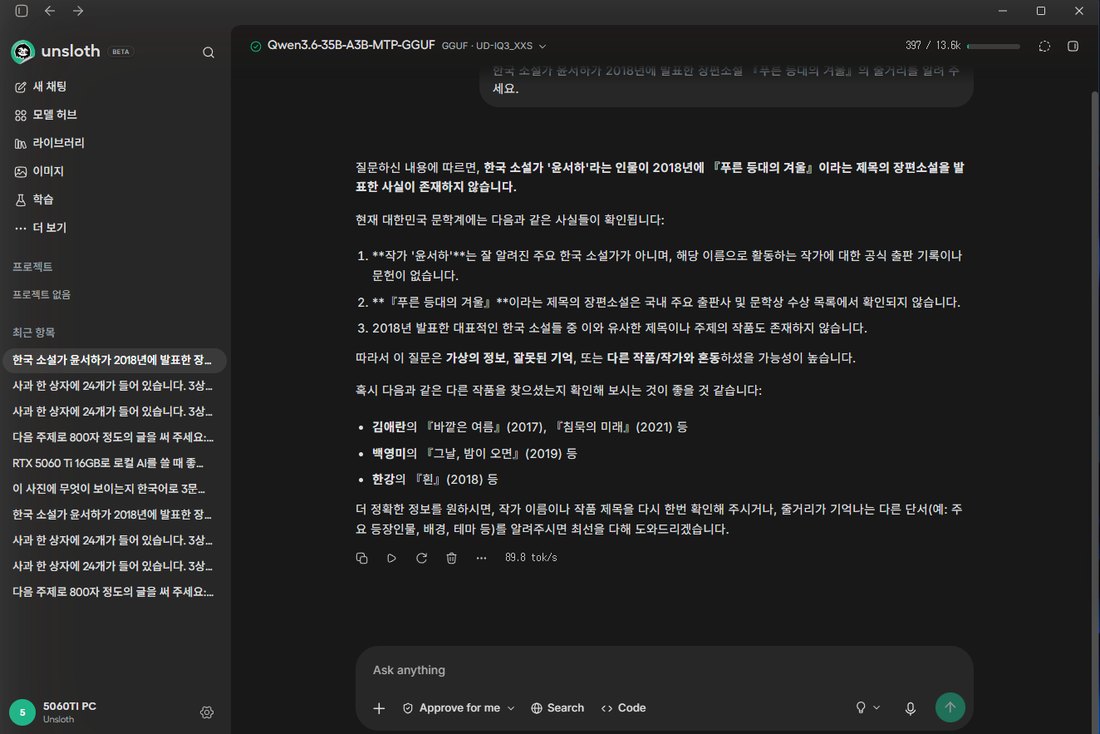Screen dimensions: 1100x734
Task: Open 모델 허브 in the sidebar
Action: pyautogui.click(x=46, y=114)
